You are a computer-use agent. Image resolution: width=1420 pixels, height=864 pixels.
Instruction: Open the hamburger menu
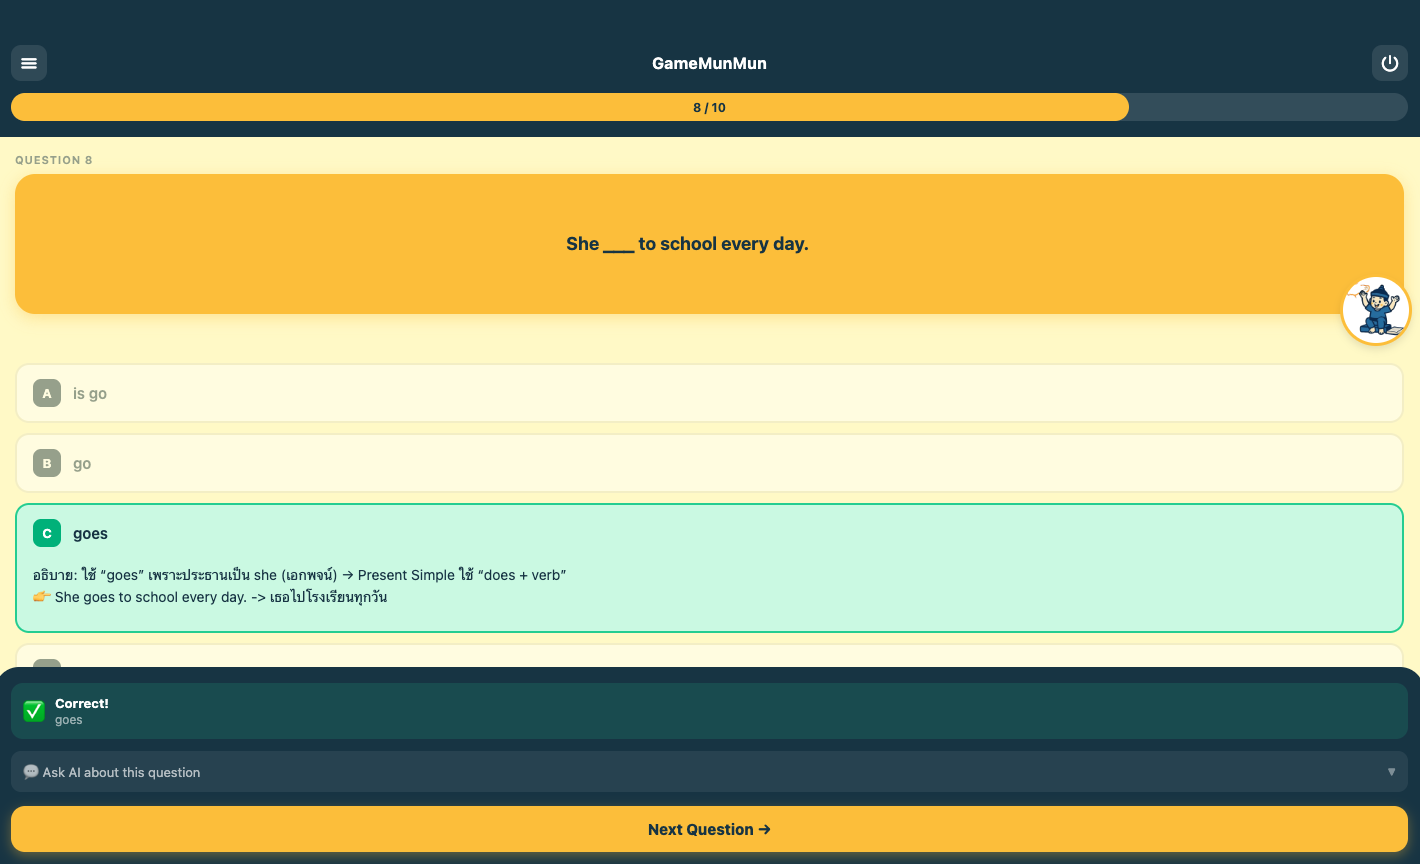[29, 63]
